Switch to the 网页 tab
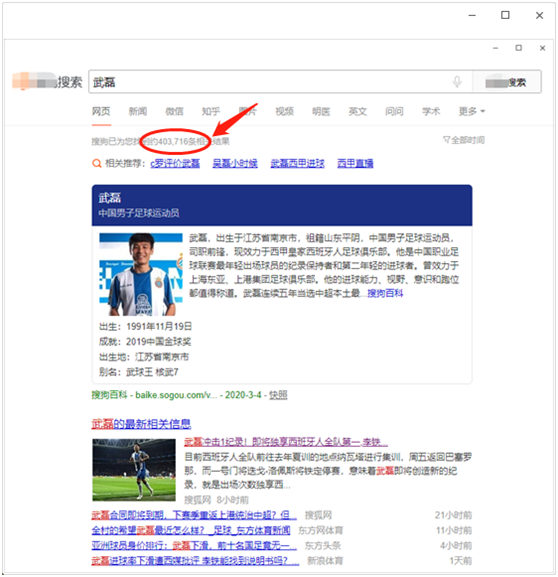558x577 pixels. (x=101, y=111)
